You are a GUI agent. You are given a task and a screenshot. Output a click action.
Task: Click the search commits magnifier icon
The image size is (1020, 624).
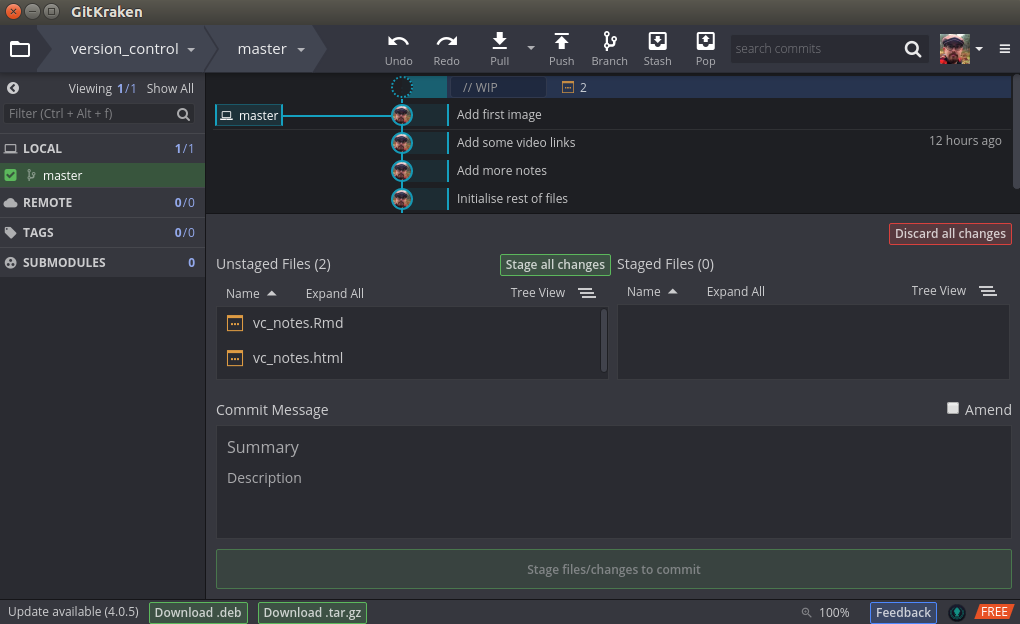coord(913,49)
